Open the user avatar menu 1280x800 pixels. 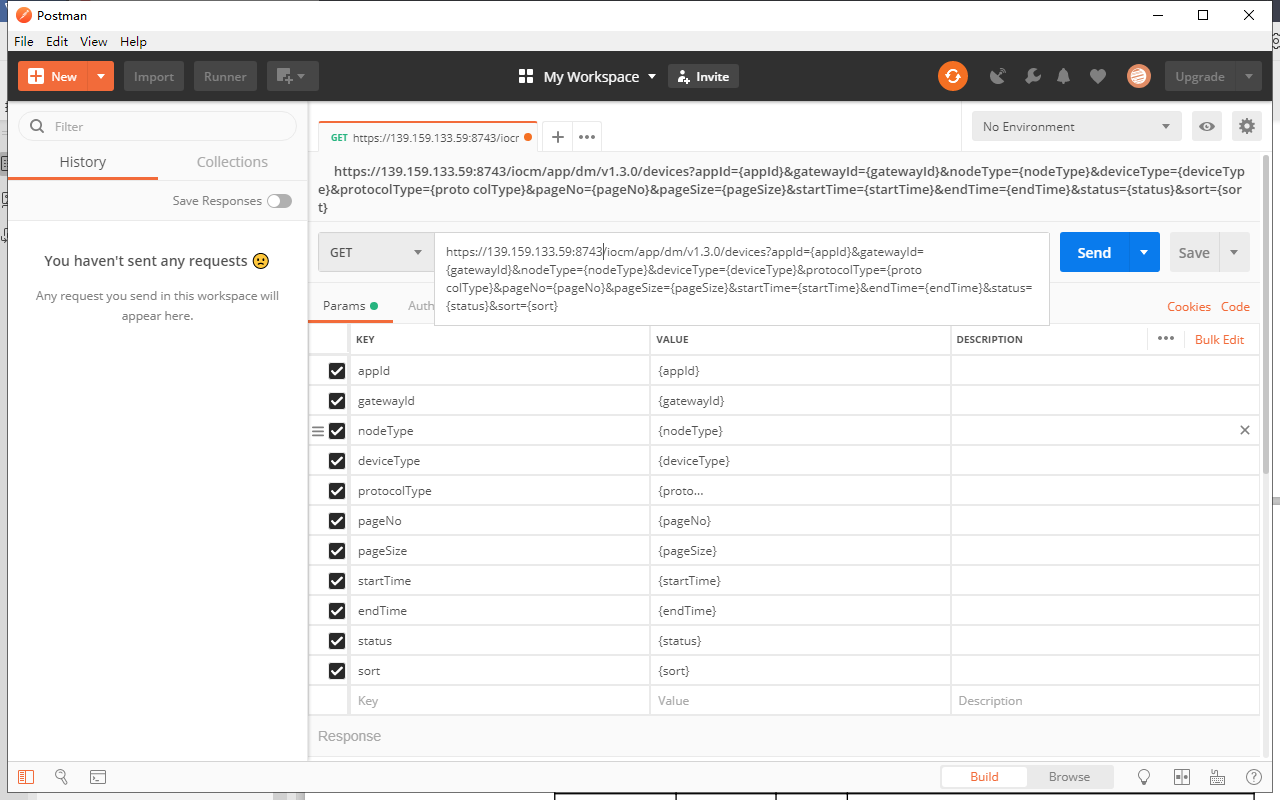tap(1138, 76)
